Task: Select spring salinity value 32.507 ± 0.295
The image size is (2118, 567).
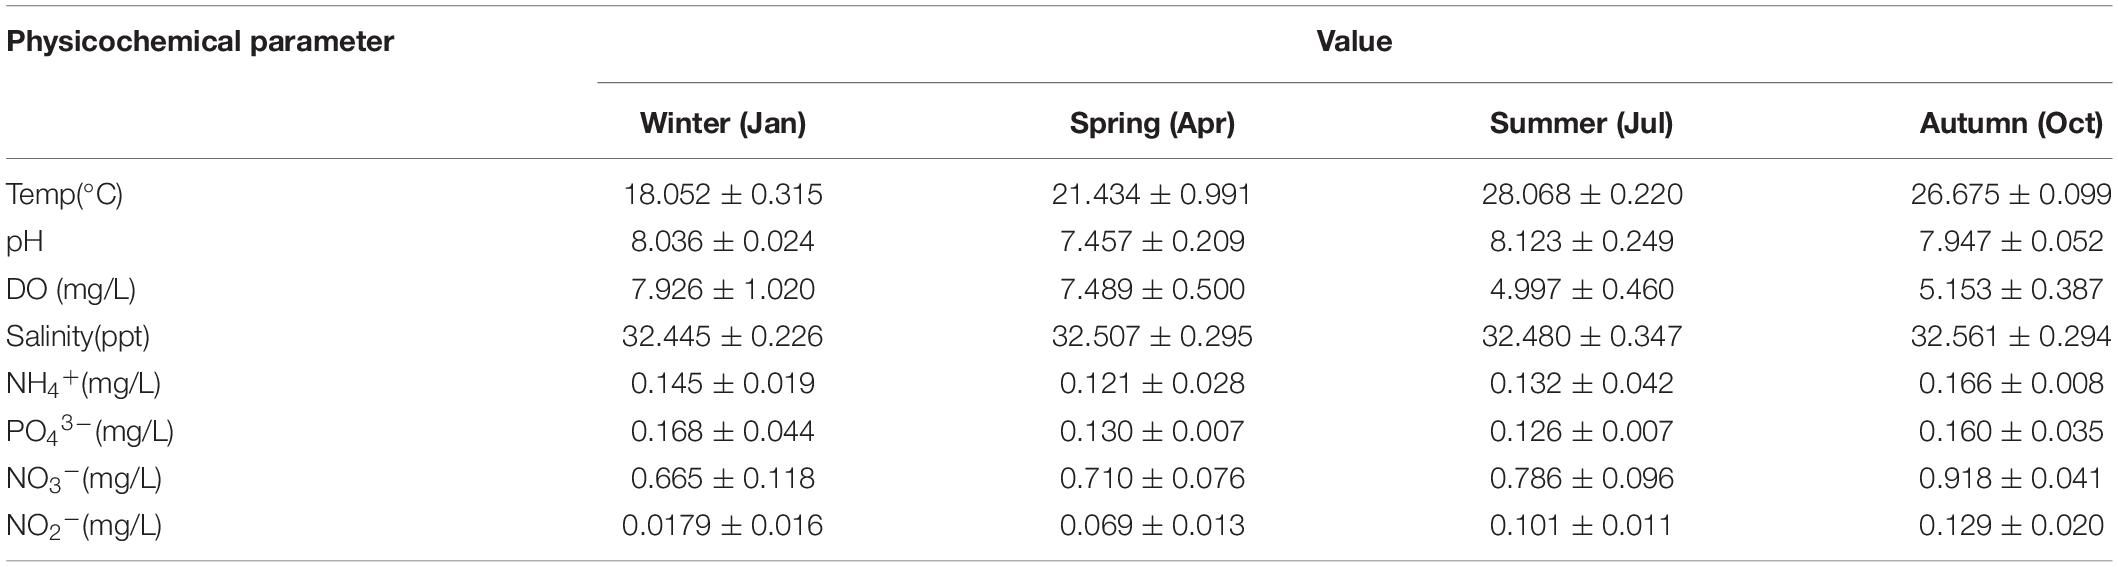Action: 1152,337
